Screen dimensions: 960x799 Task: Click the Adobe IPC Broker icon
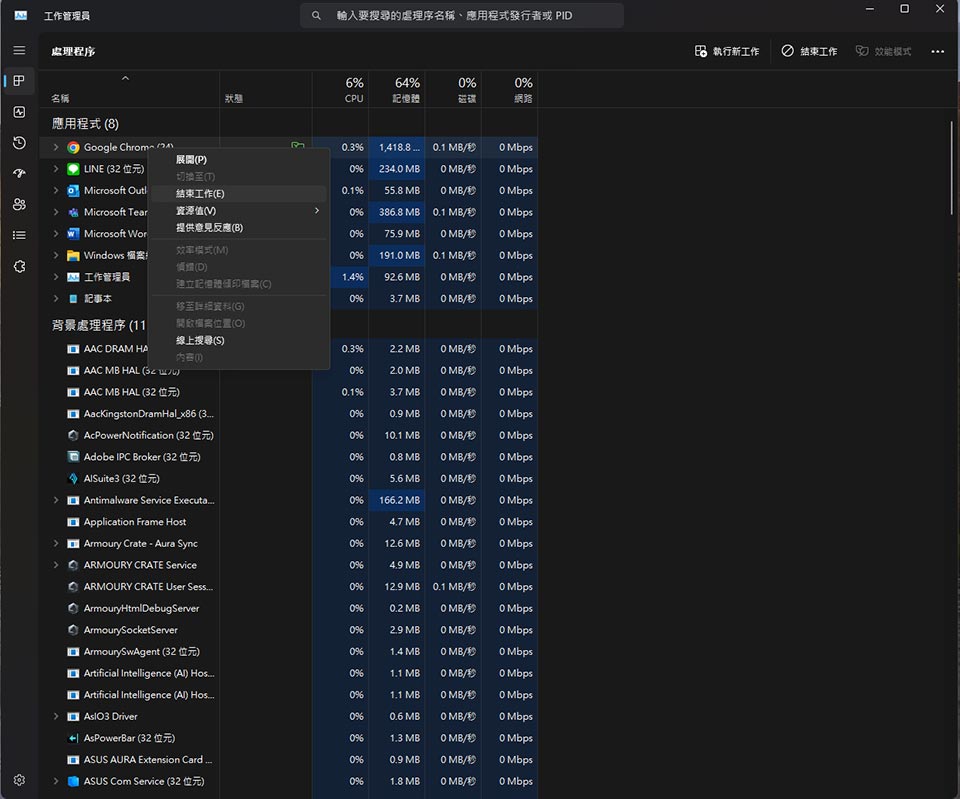[x=73, y=457]
